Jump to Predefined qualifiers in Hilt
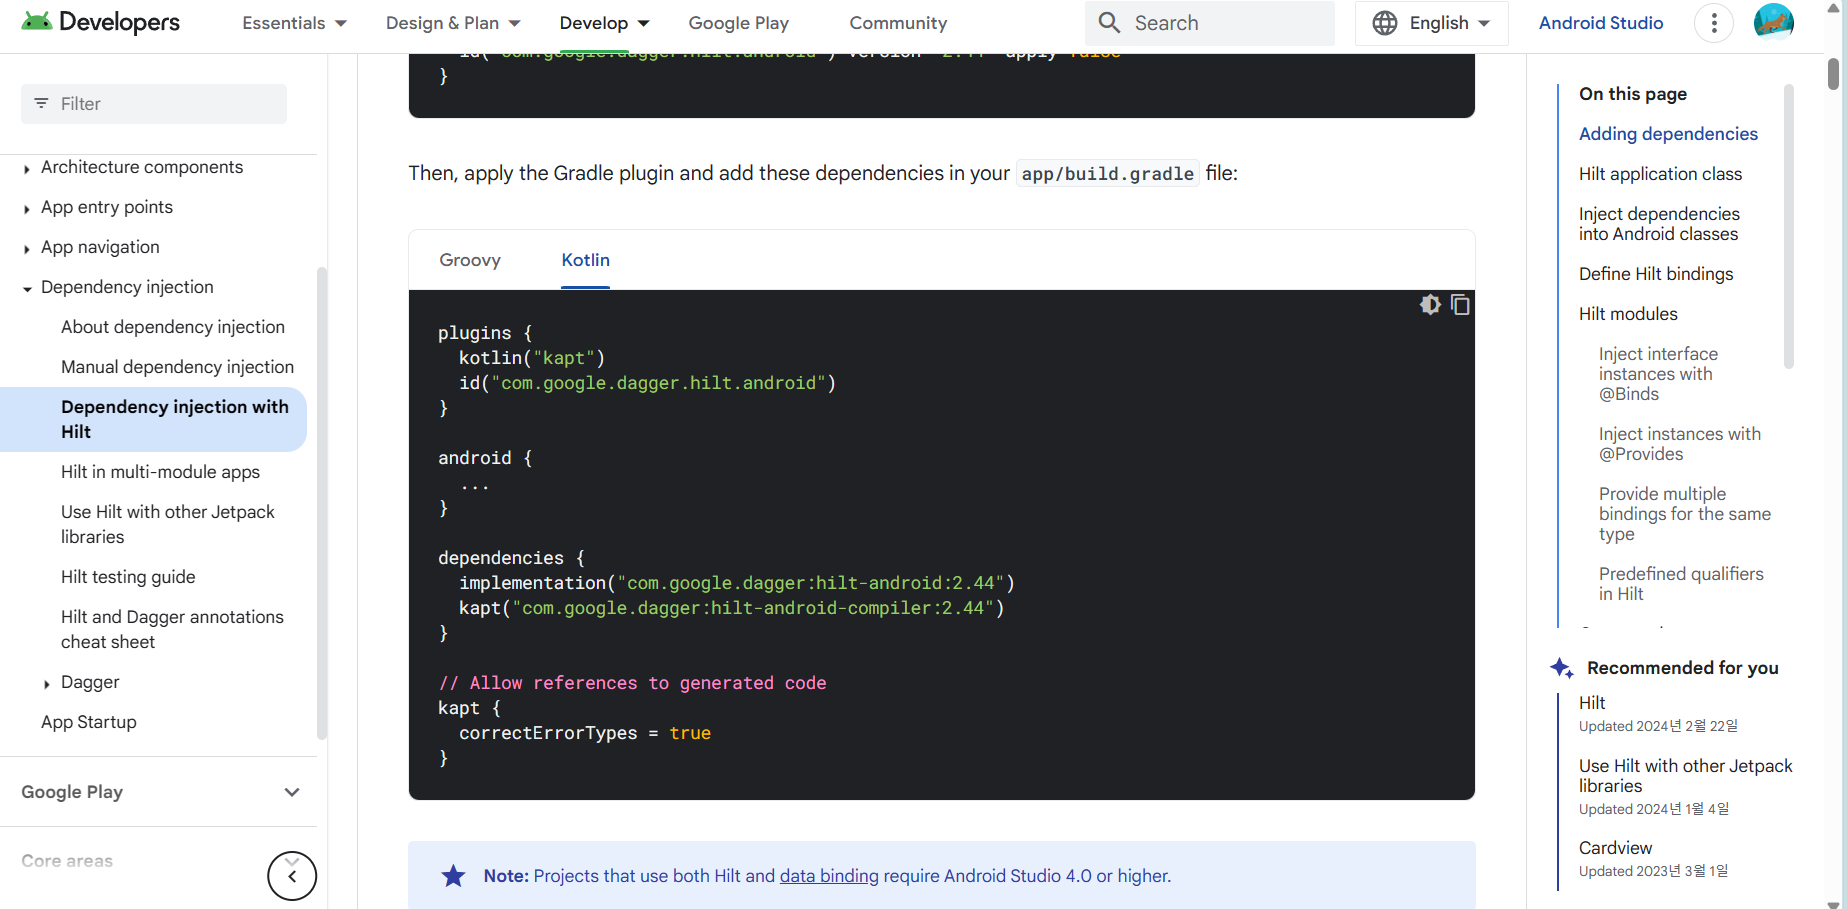Screen dimensions: 1847x909 [1681, 584]
